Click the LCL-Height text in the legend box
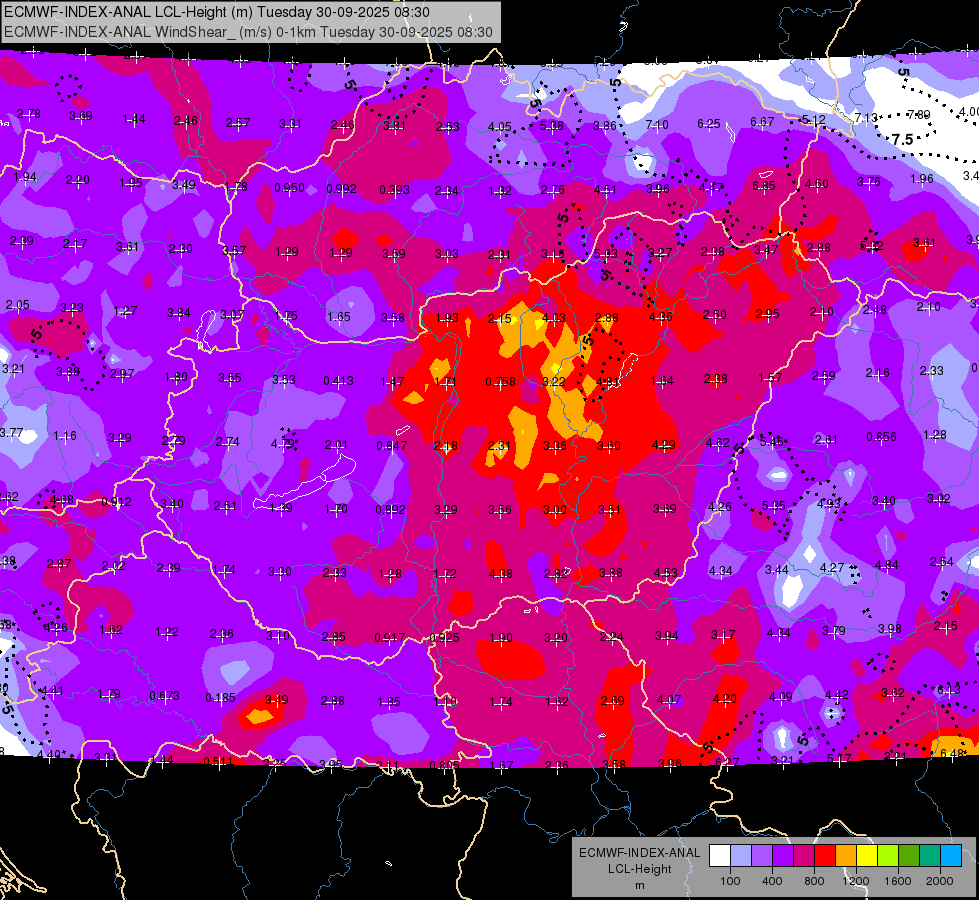The height and width of the screenshot is (900, 979). tap(640, 869)
